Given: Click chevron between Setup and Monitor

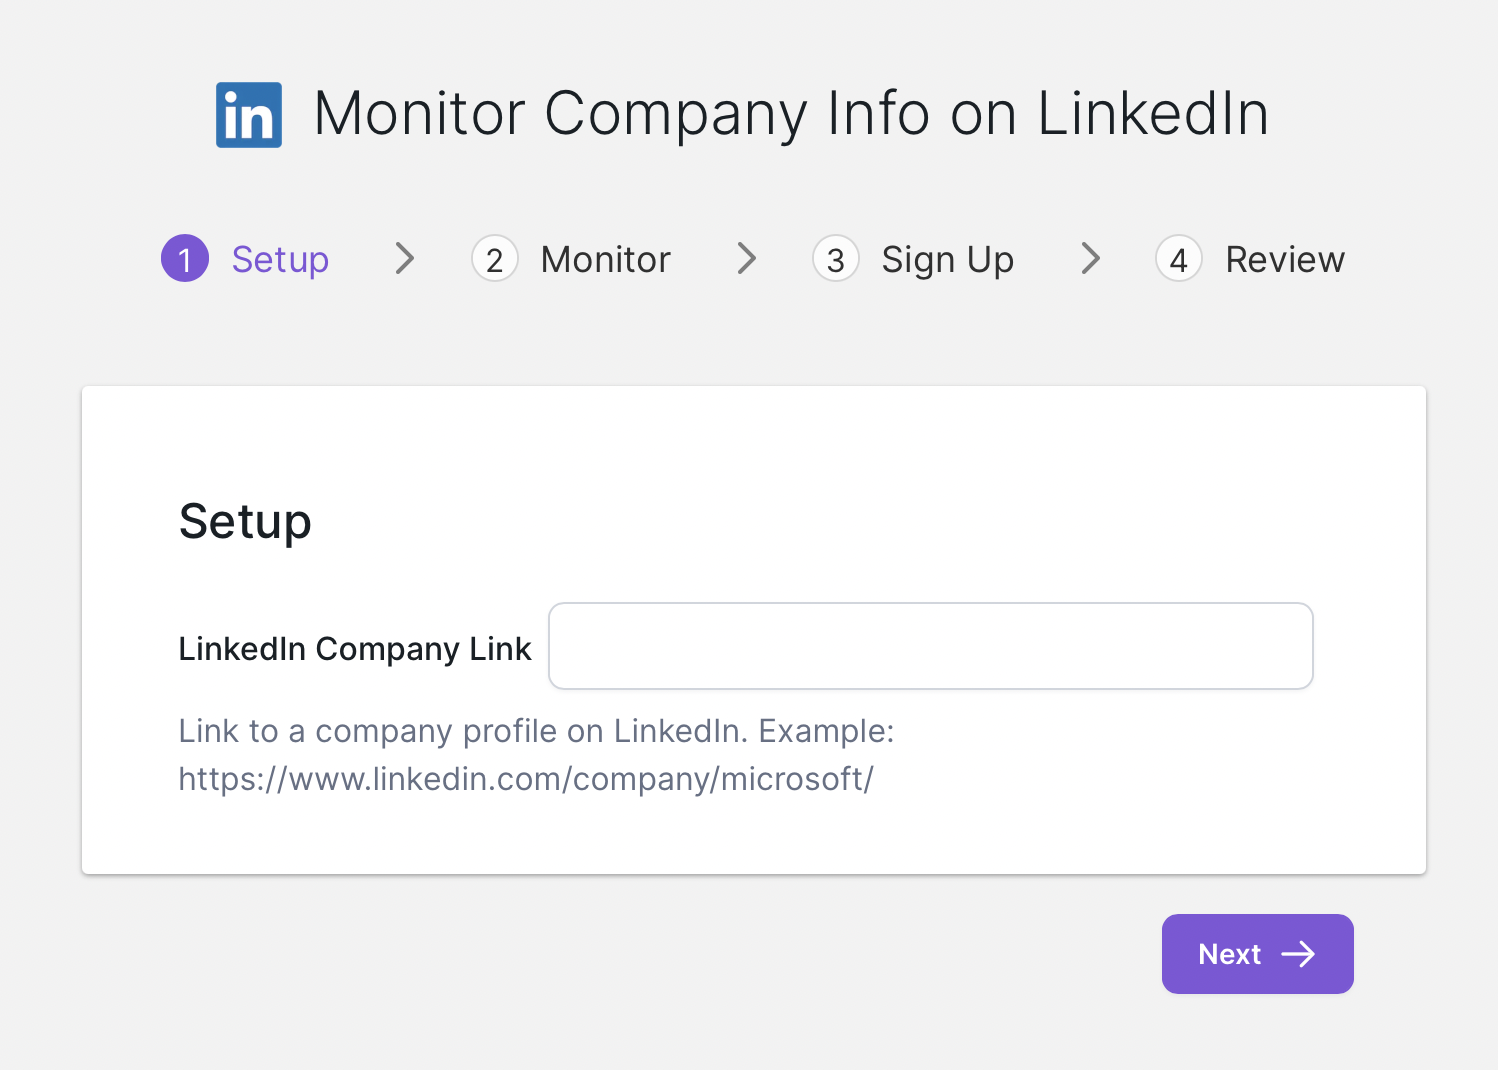Looking at the screenshot, I should 405,258.
